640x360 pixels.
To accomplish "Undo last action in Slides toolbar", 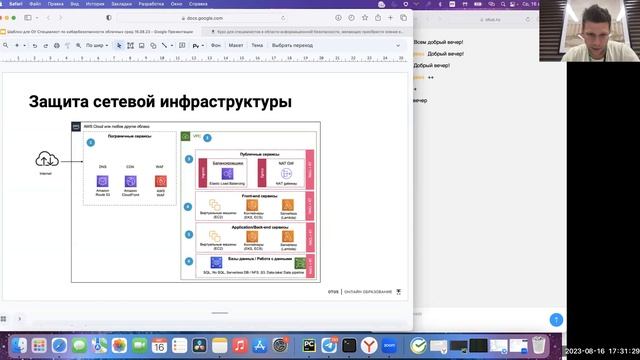I will pos(35,46).
